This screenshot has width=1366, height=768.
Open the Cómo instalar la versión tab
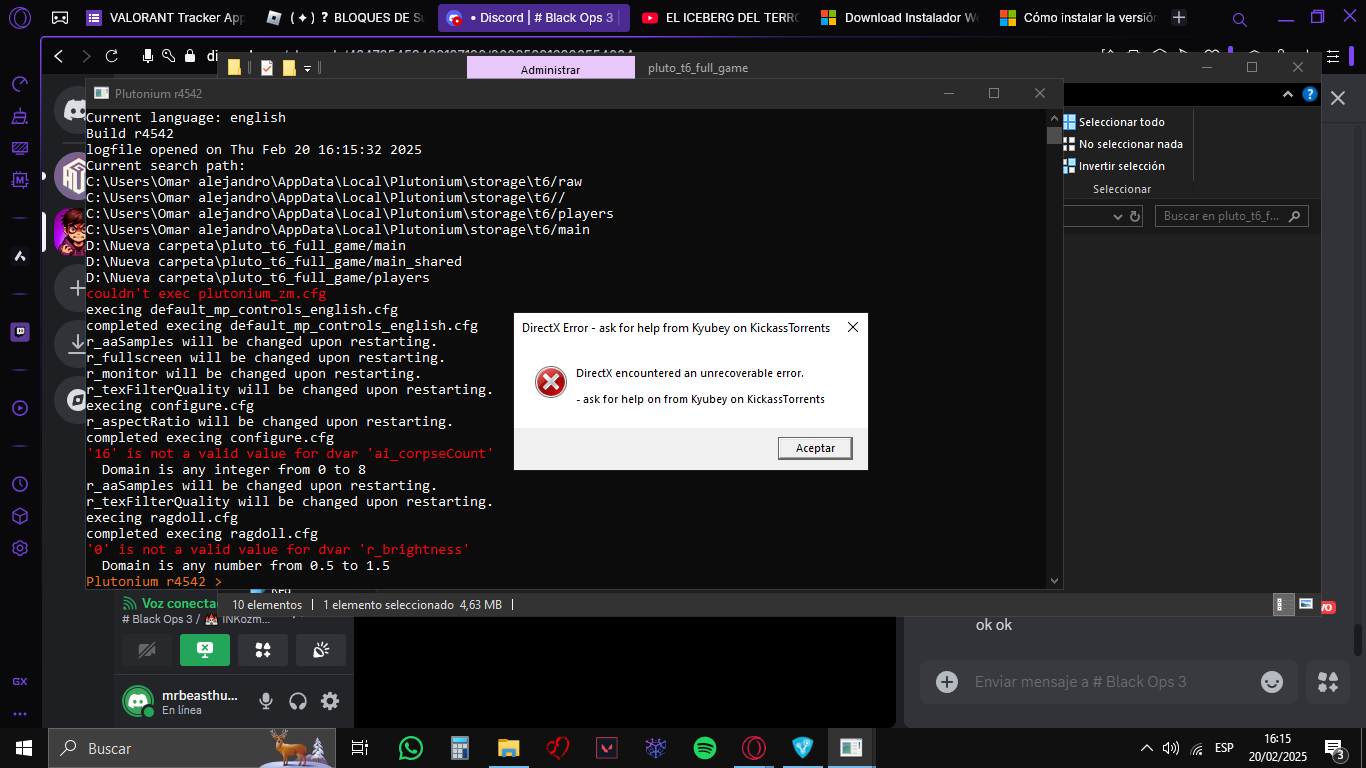tap(1078, 17)
